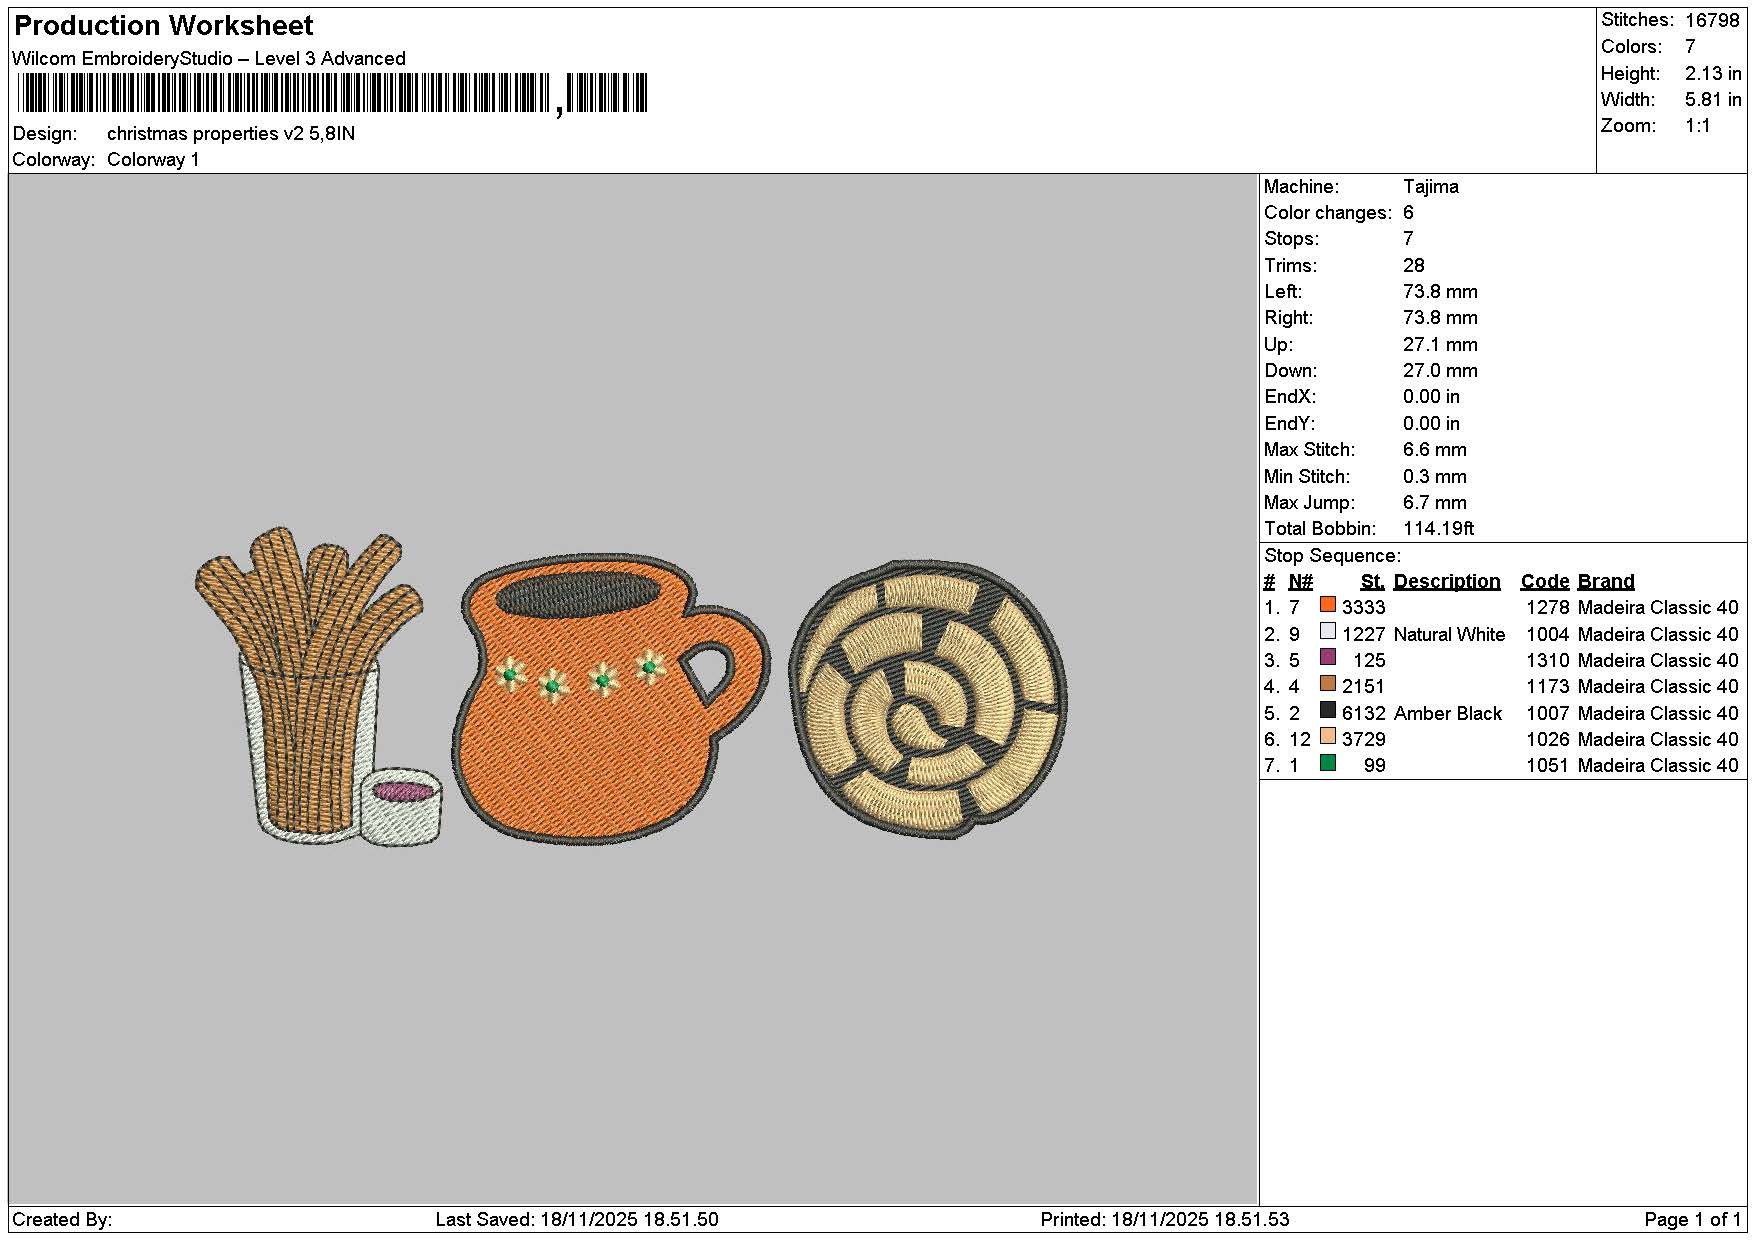The image size is (1755, 1240).
Task: Click the Stitches count 16798
Action: click(x=1712, y=20)
